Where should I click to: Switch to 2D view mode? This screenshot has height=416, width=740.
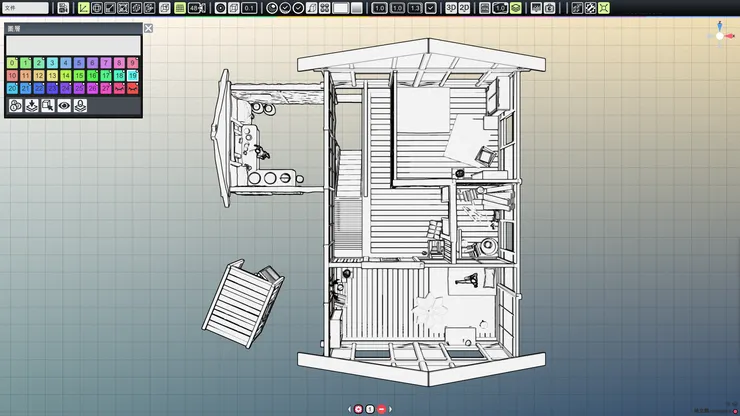tap(465, 8)
